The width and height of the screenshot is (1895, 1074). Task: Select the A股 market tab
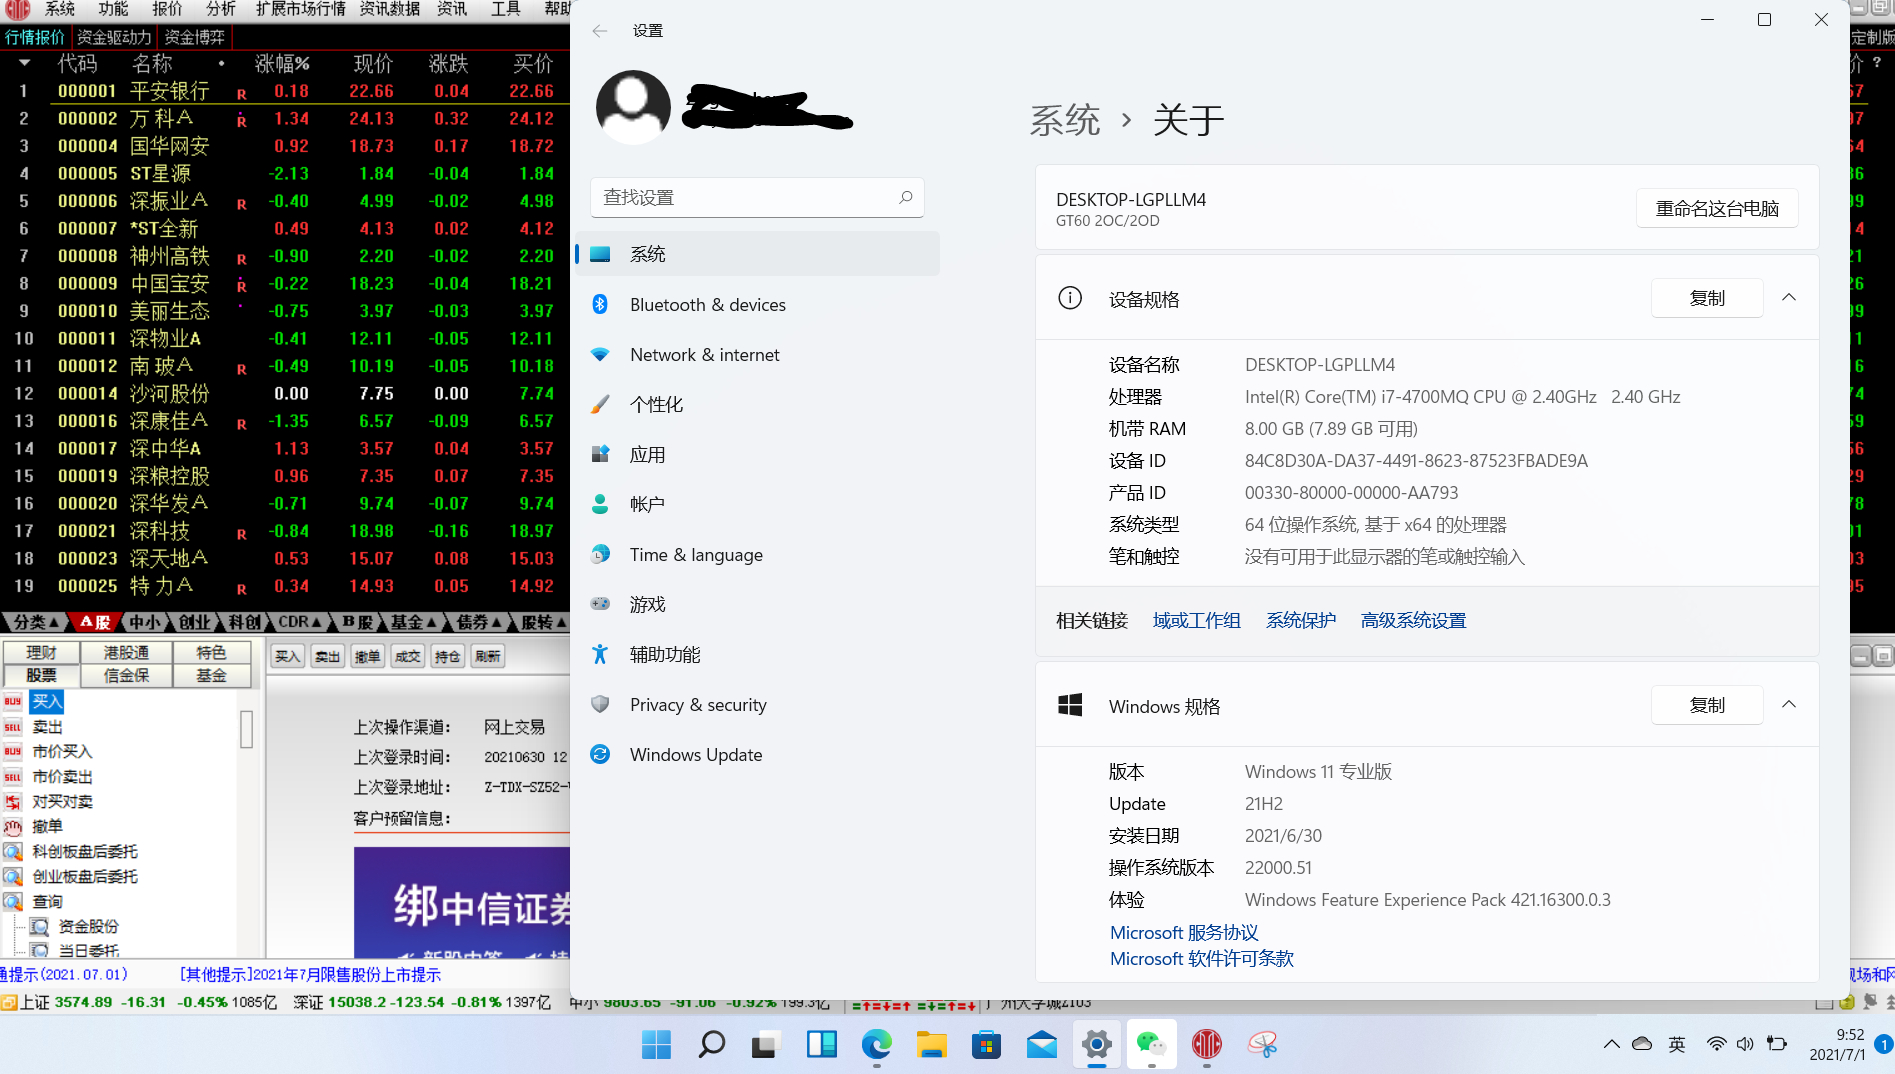[x=96, y=622]
